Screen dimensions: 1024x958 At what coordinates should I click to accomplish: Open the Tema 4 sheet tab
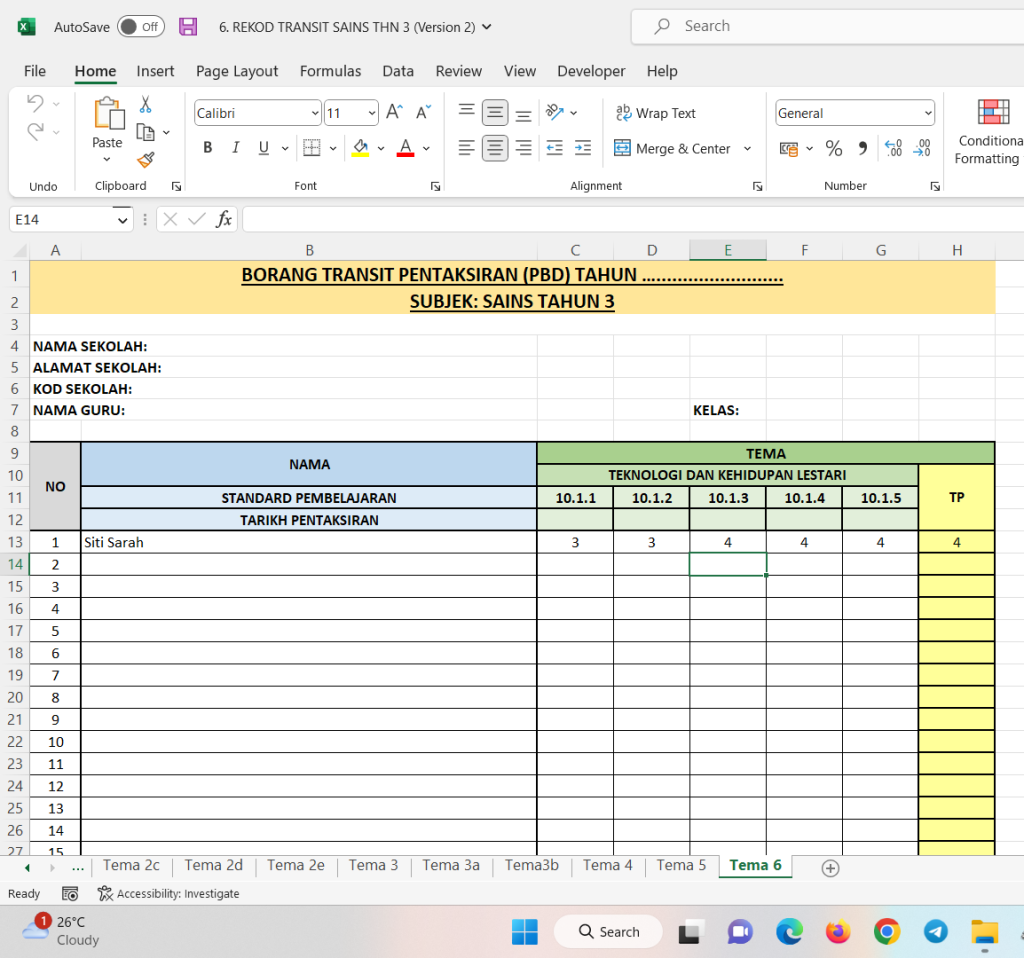coord(607,866)
